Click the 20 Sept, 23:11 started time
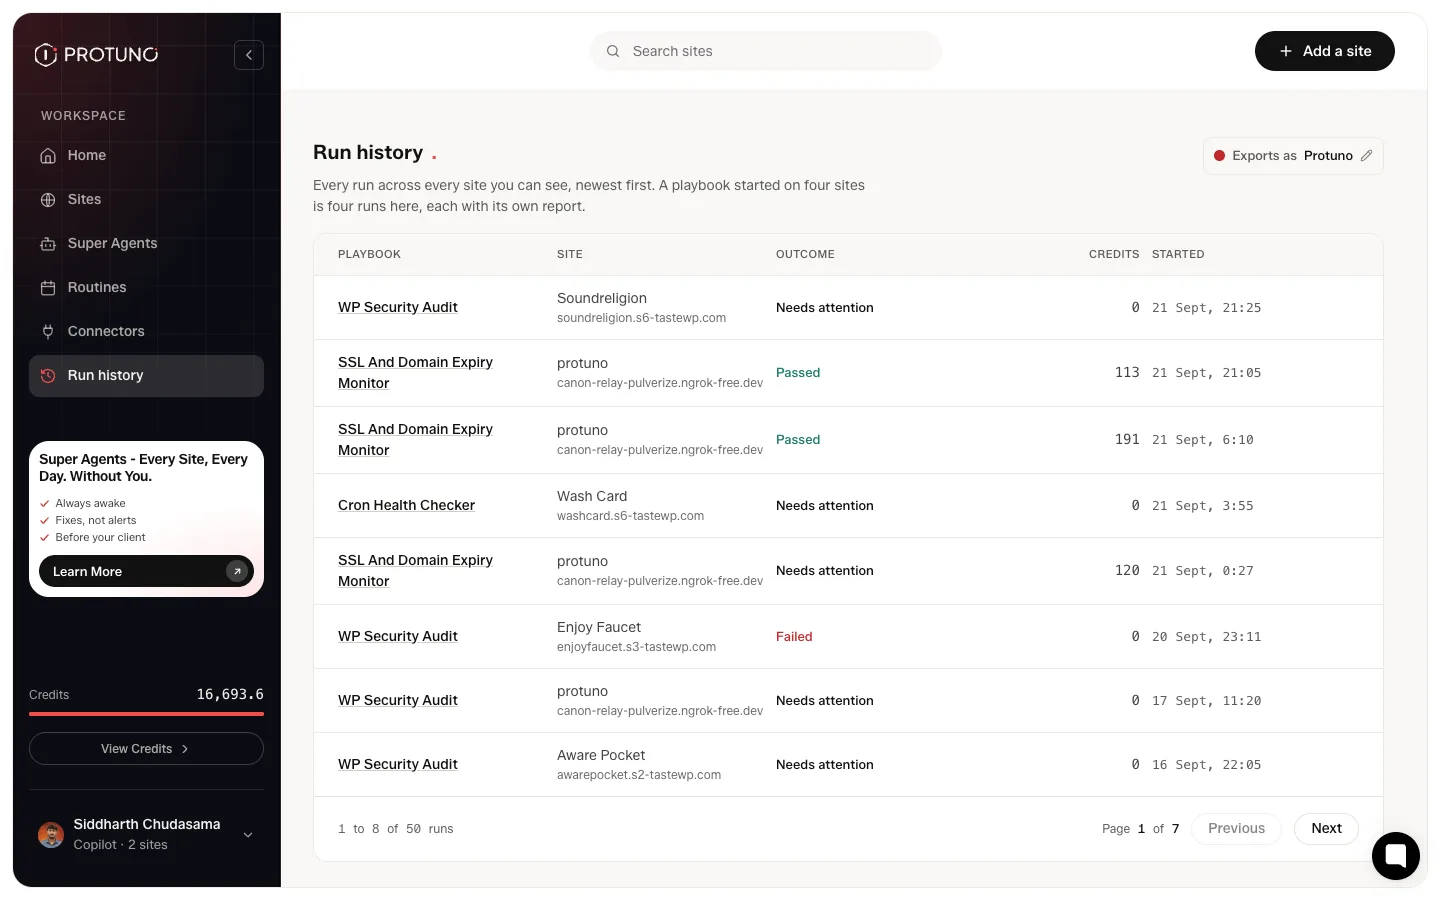This screenshot has height=900, width=1440. (1206, 637)
